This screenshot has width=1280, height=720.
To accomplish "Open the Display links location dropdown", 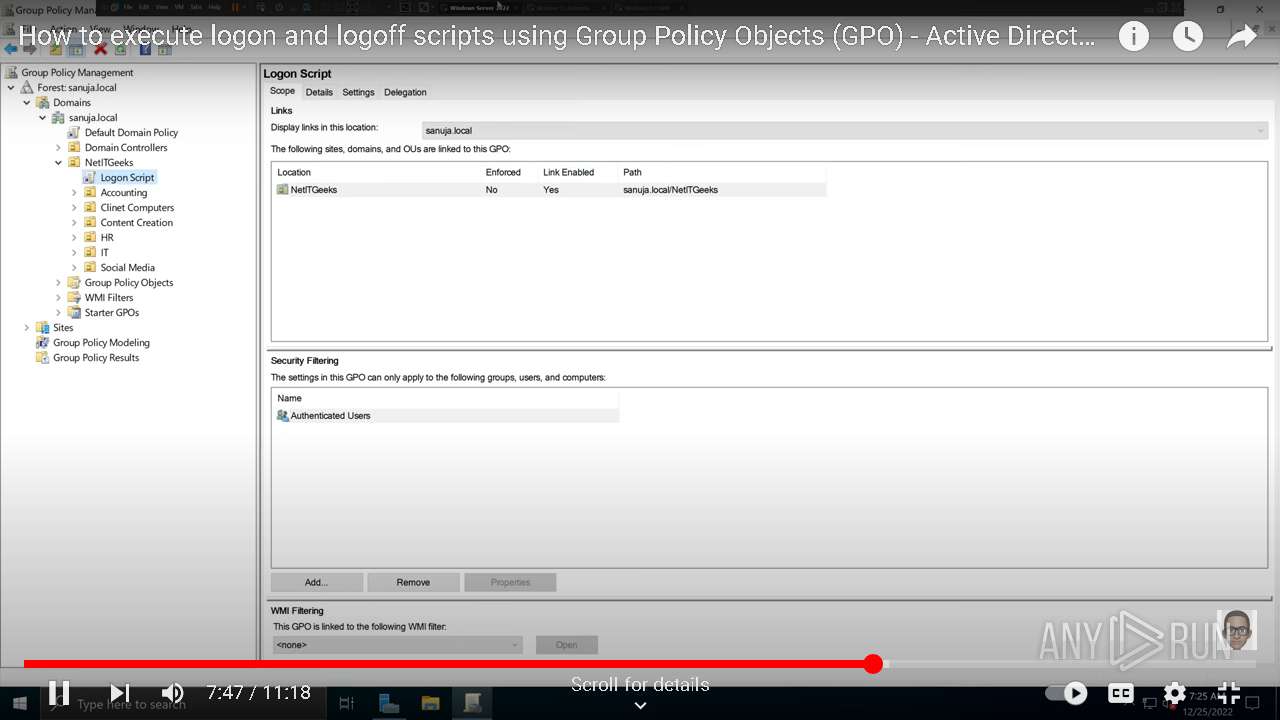I will (x=844, y=130).
